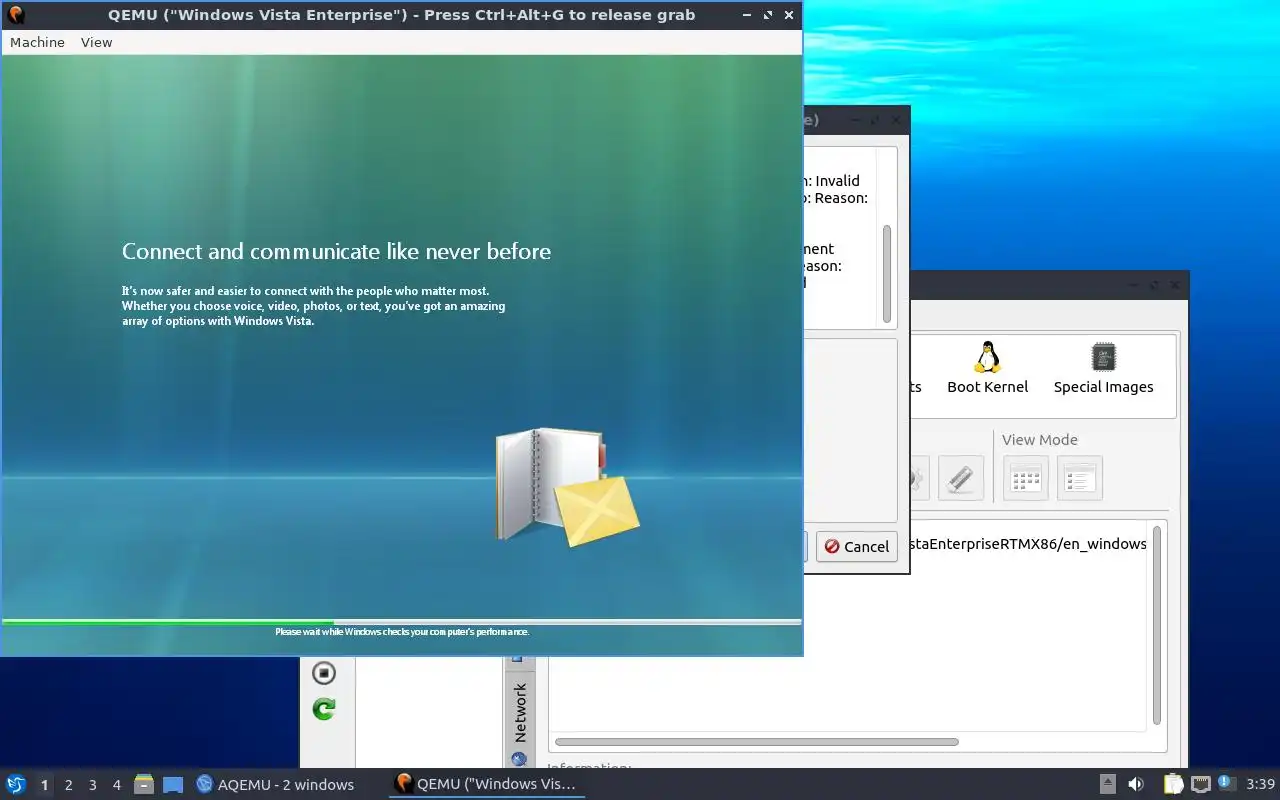This screenshot has height=800, width=1280.
Task: Open the View menu in QEMU window
Action: tap(96, 42)
